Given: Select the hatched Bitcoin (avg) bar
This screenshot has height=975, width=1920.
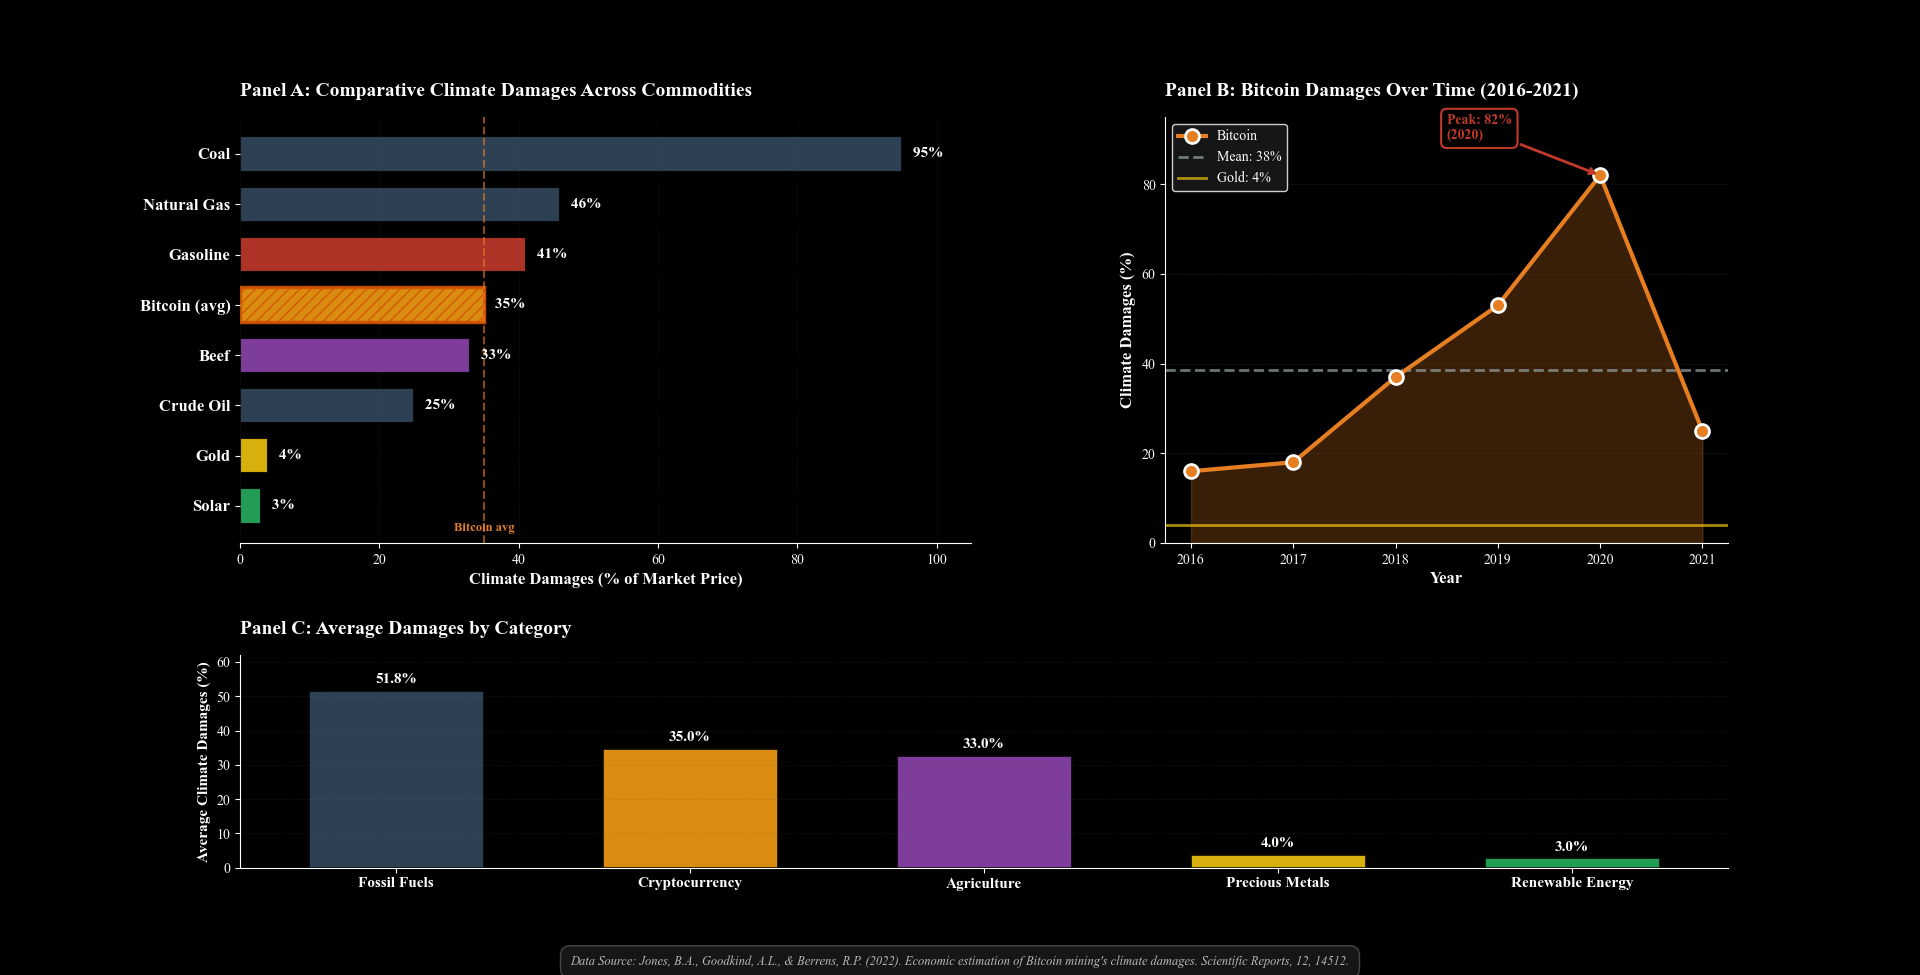Looking at the screenshot, I should pos(363,305).
